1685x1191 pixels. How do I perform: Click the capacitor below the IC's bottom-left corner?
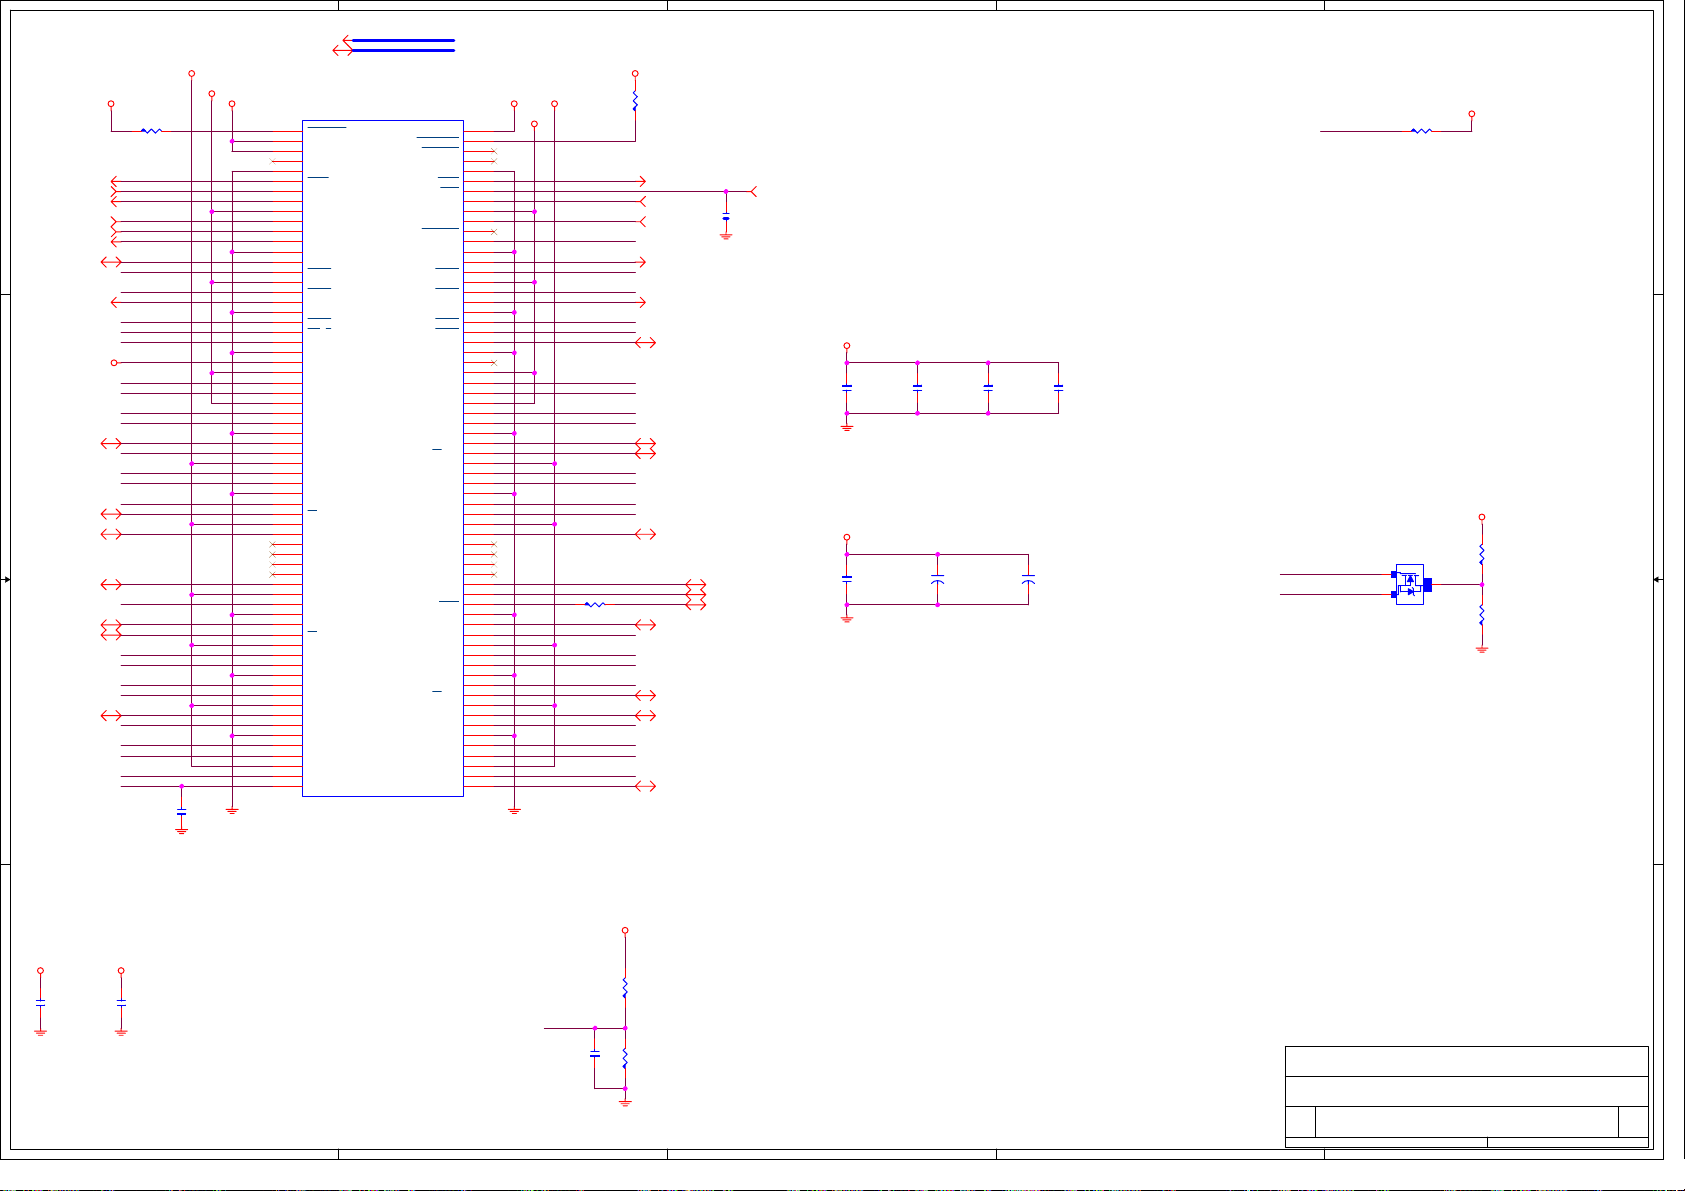[181, 814]
